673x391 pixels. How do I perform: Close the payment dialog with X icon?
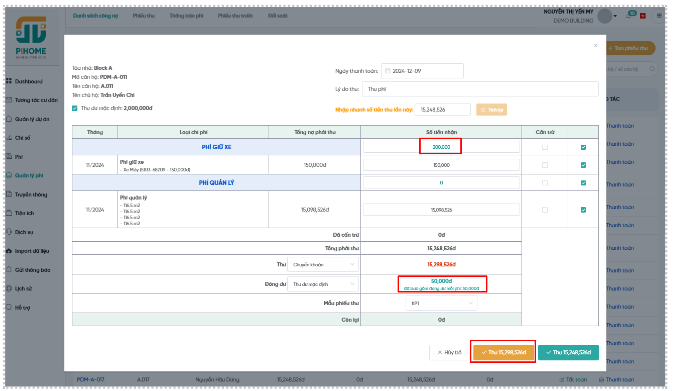[595, 45]
